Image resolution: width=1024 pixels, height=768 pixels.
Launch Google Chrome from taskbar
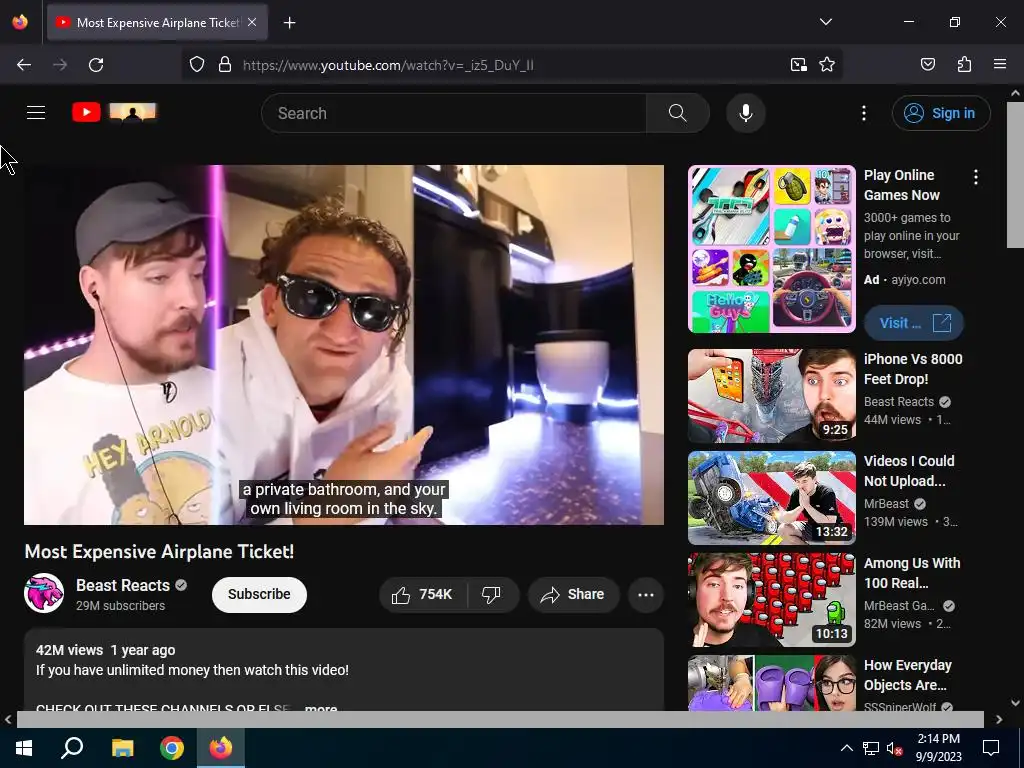click(172, 748)
